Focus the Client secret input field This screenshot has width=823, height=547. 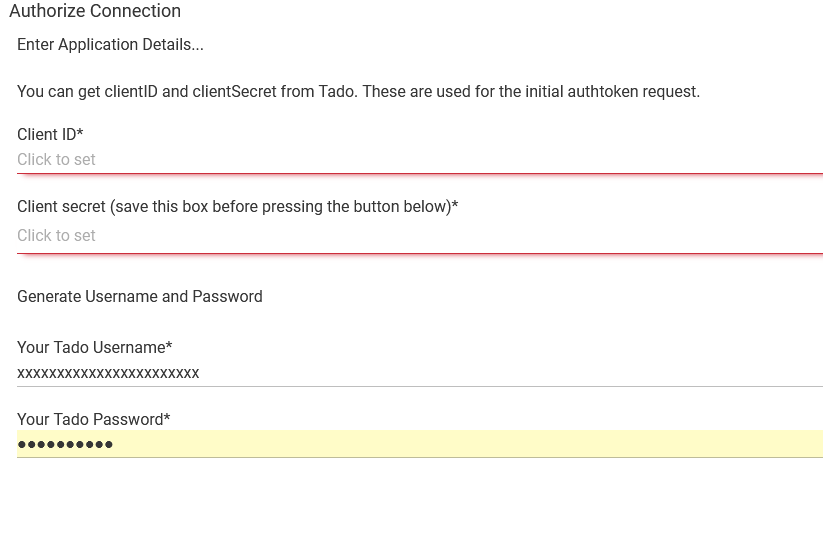[x=420, y=236]
